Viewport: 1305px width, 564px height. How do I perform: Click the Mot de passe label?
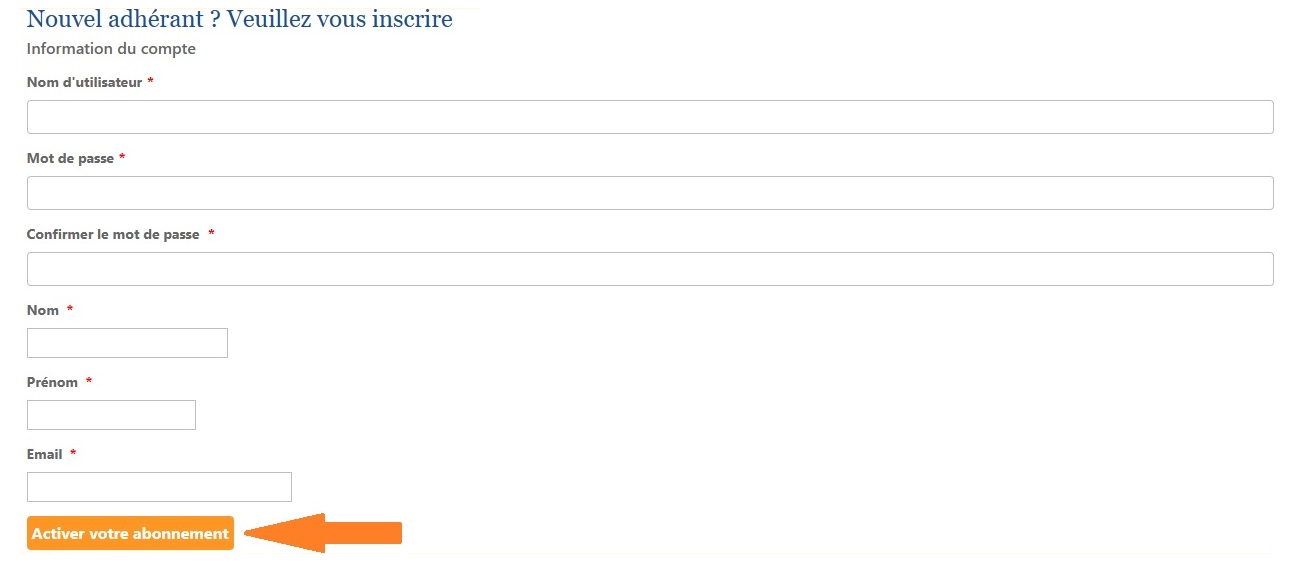[70, 158]
